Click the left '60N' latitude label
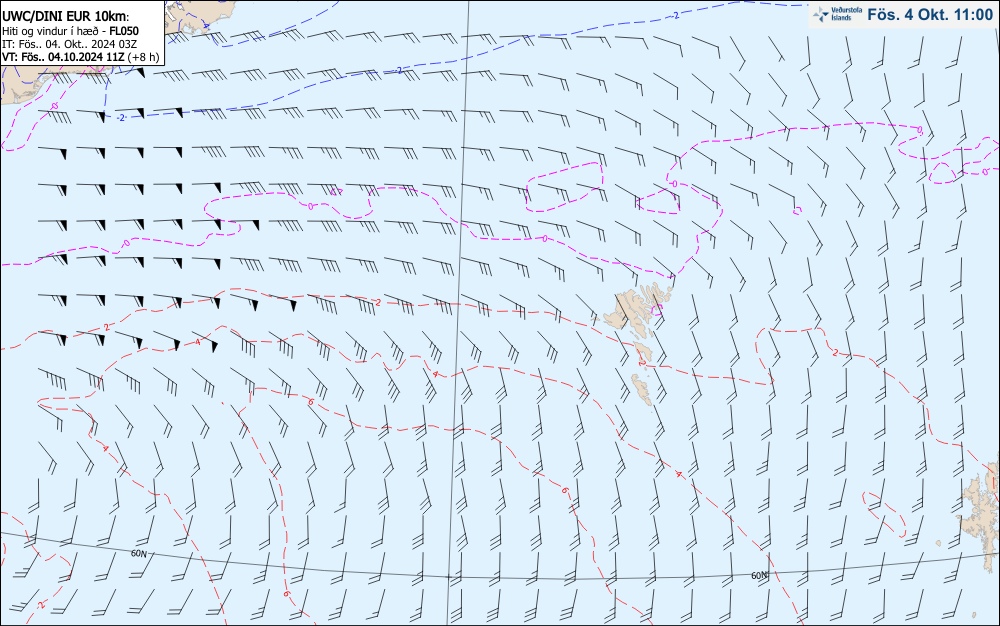The width and height of the screenshot is (1000, 626). 138,553
